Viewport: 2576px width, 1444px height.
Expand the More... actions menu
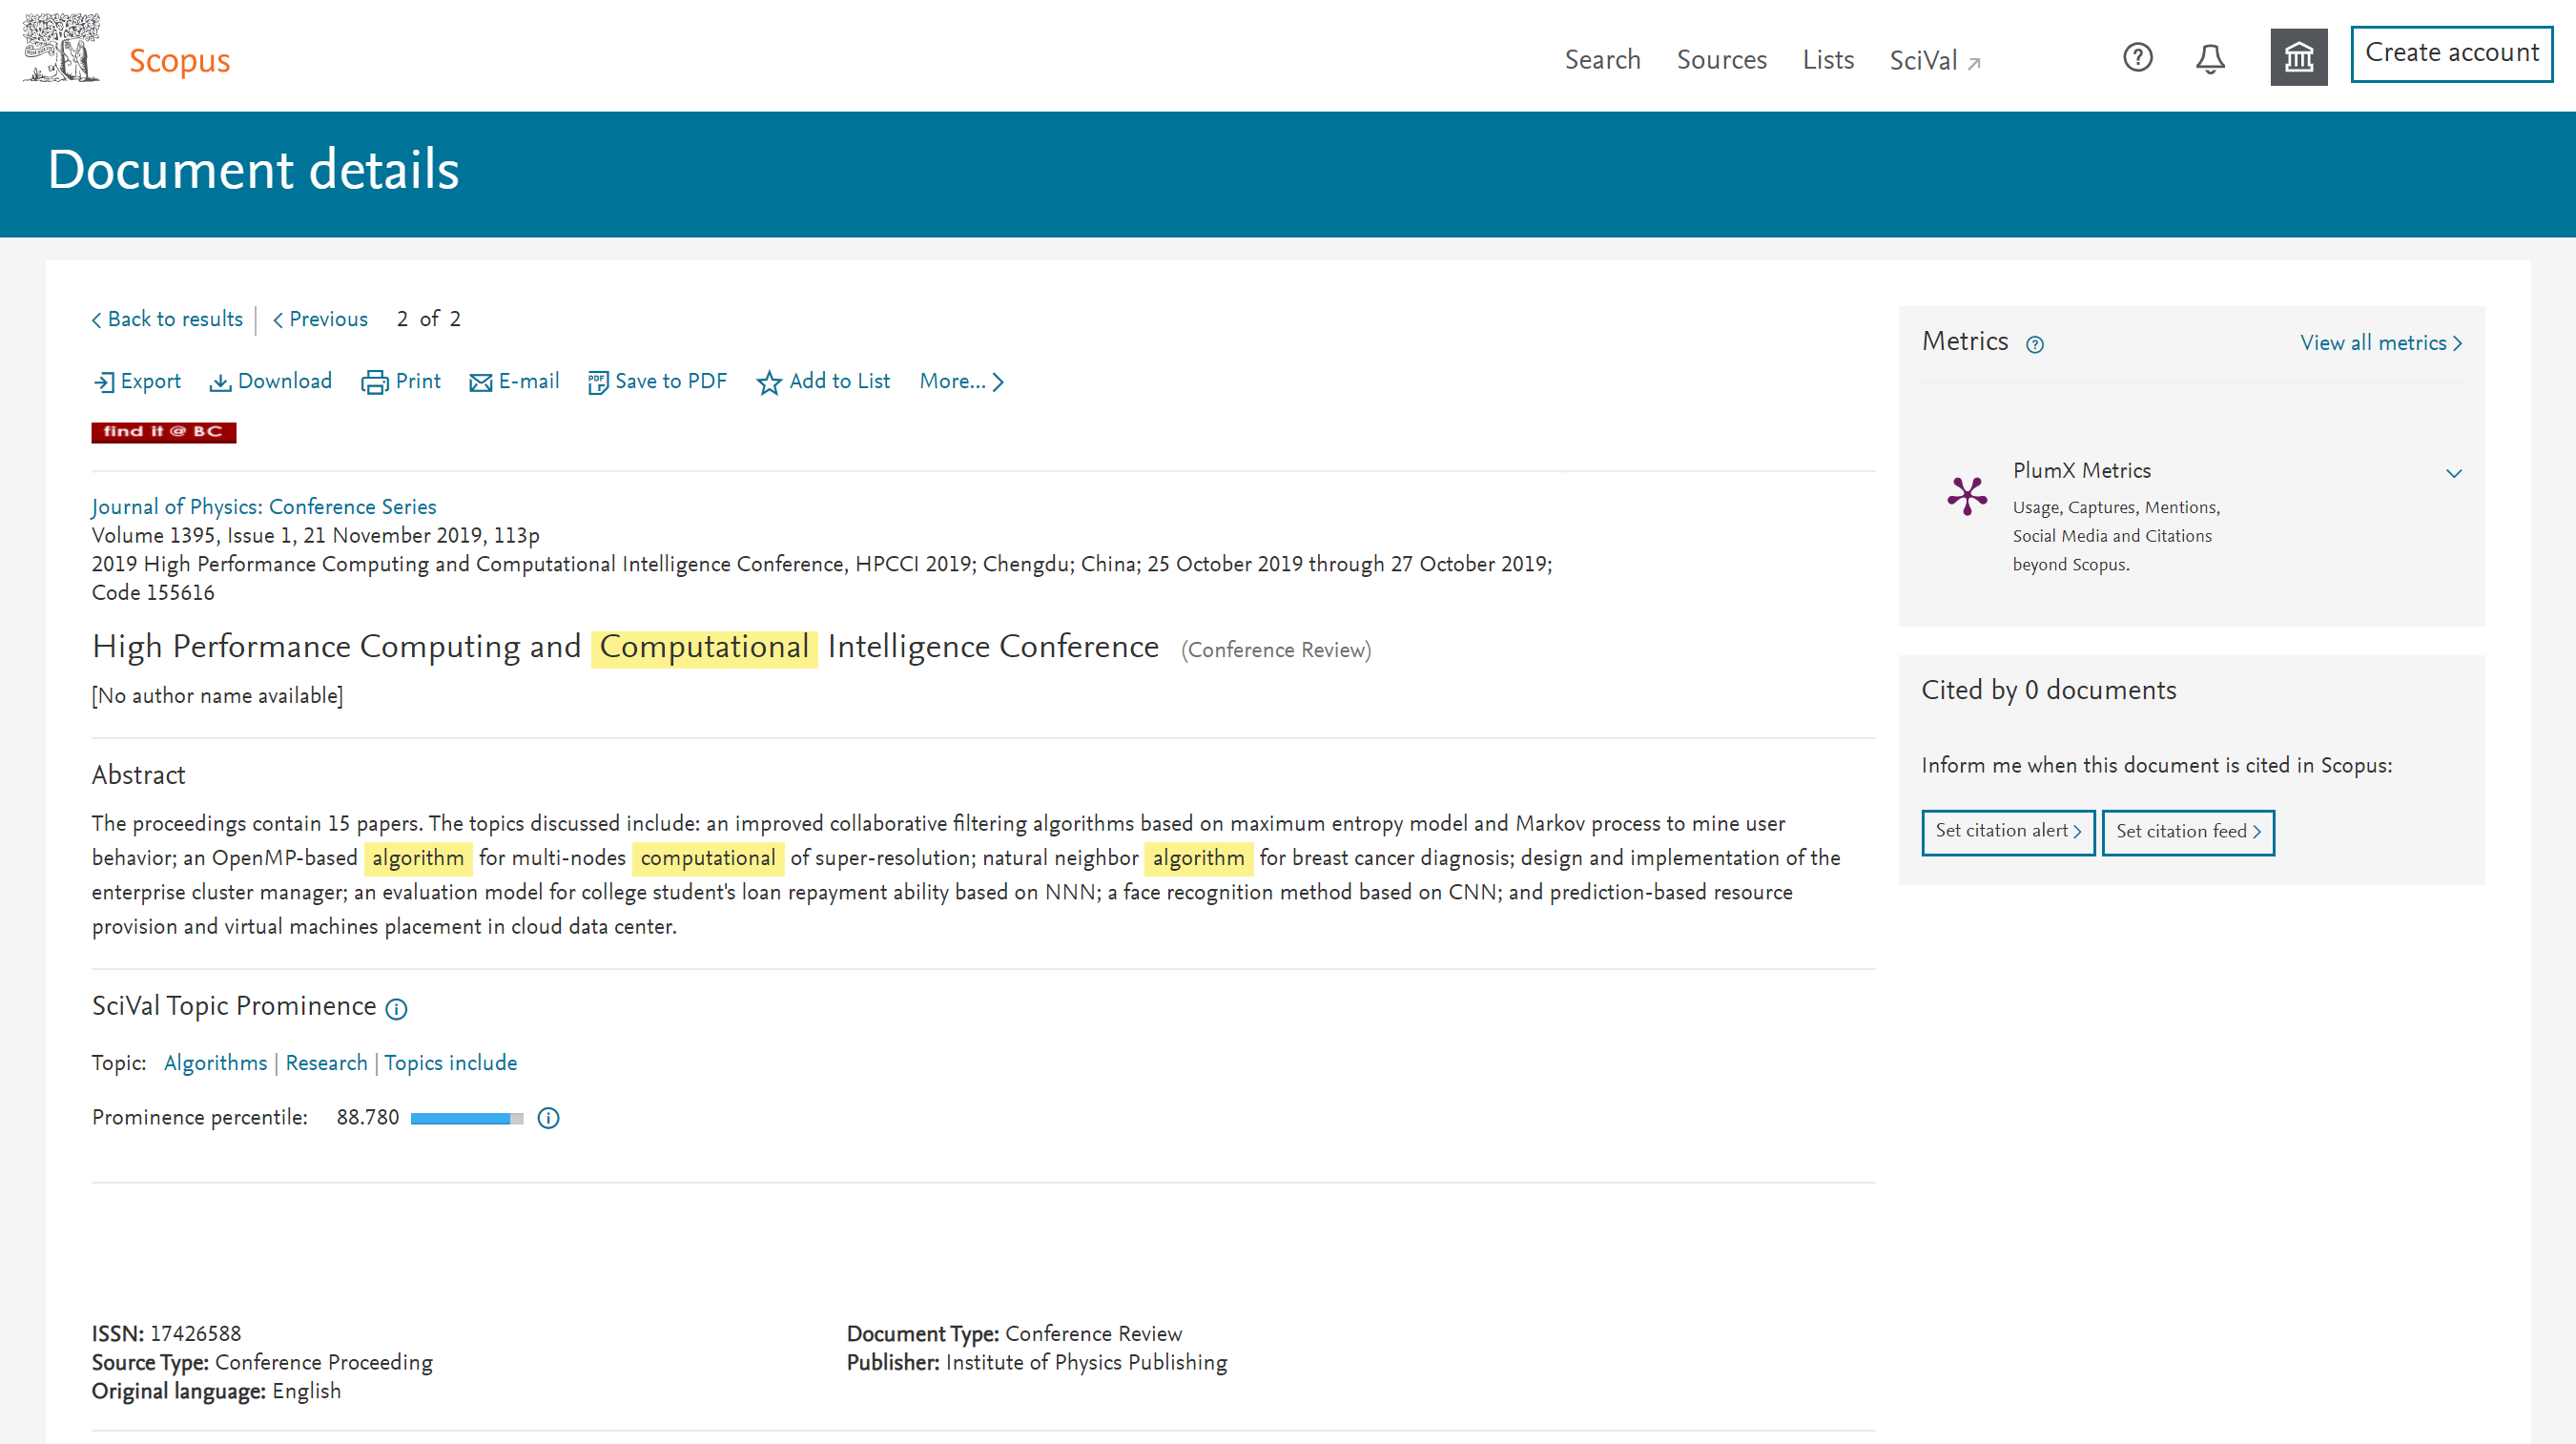pos(961,381)
